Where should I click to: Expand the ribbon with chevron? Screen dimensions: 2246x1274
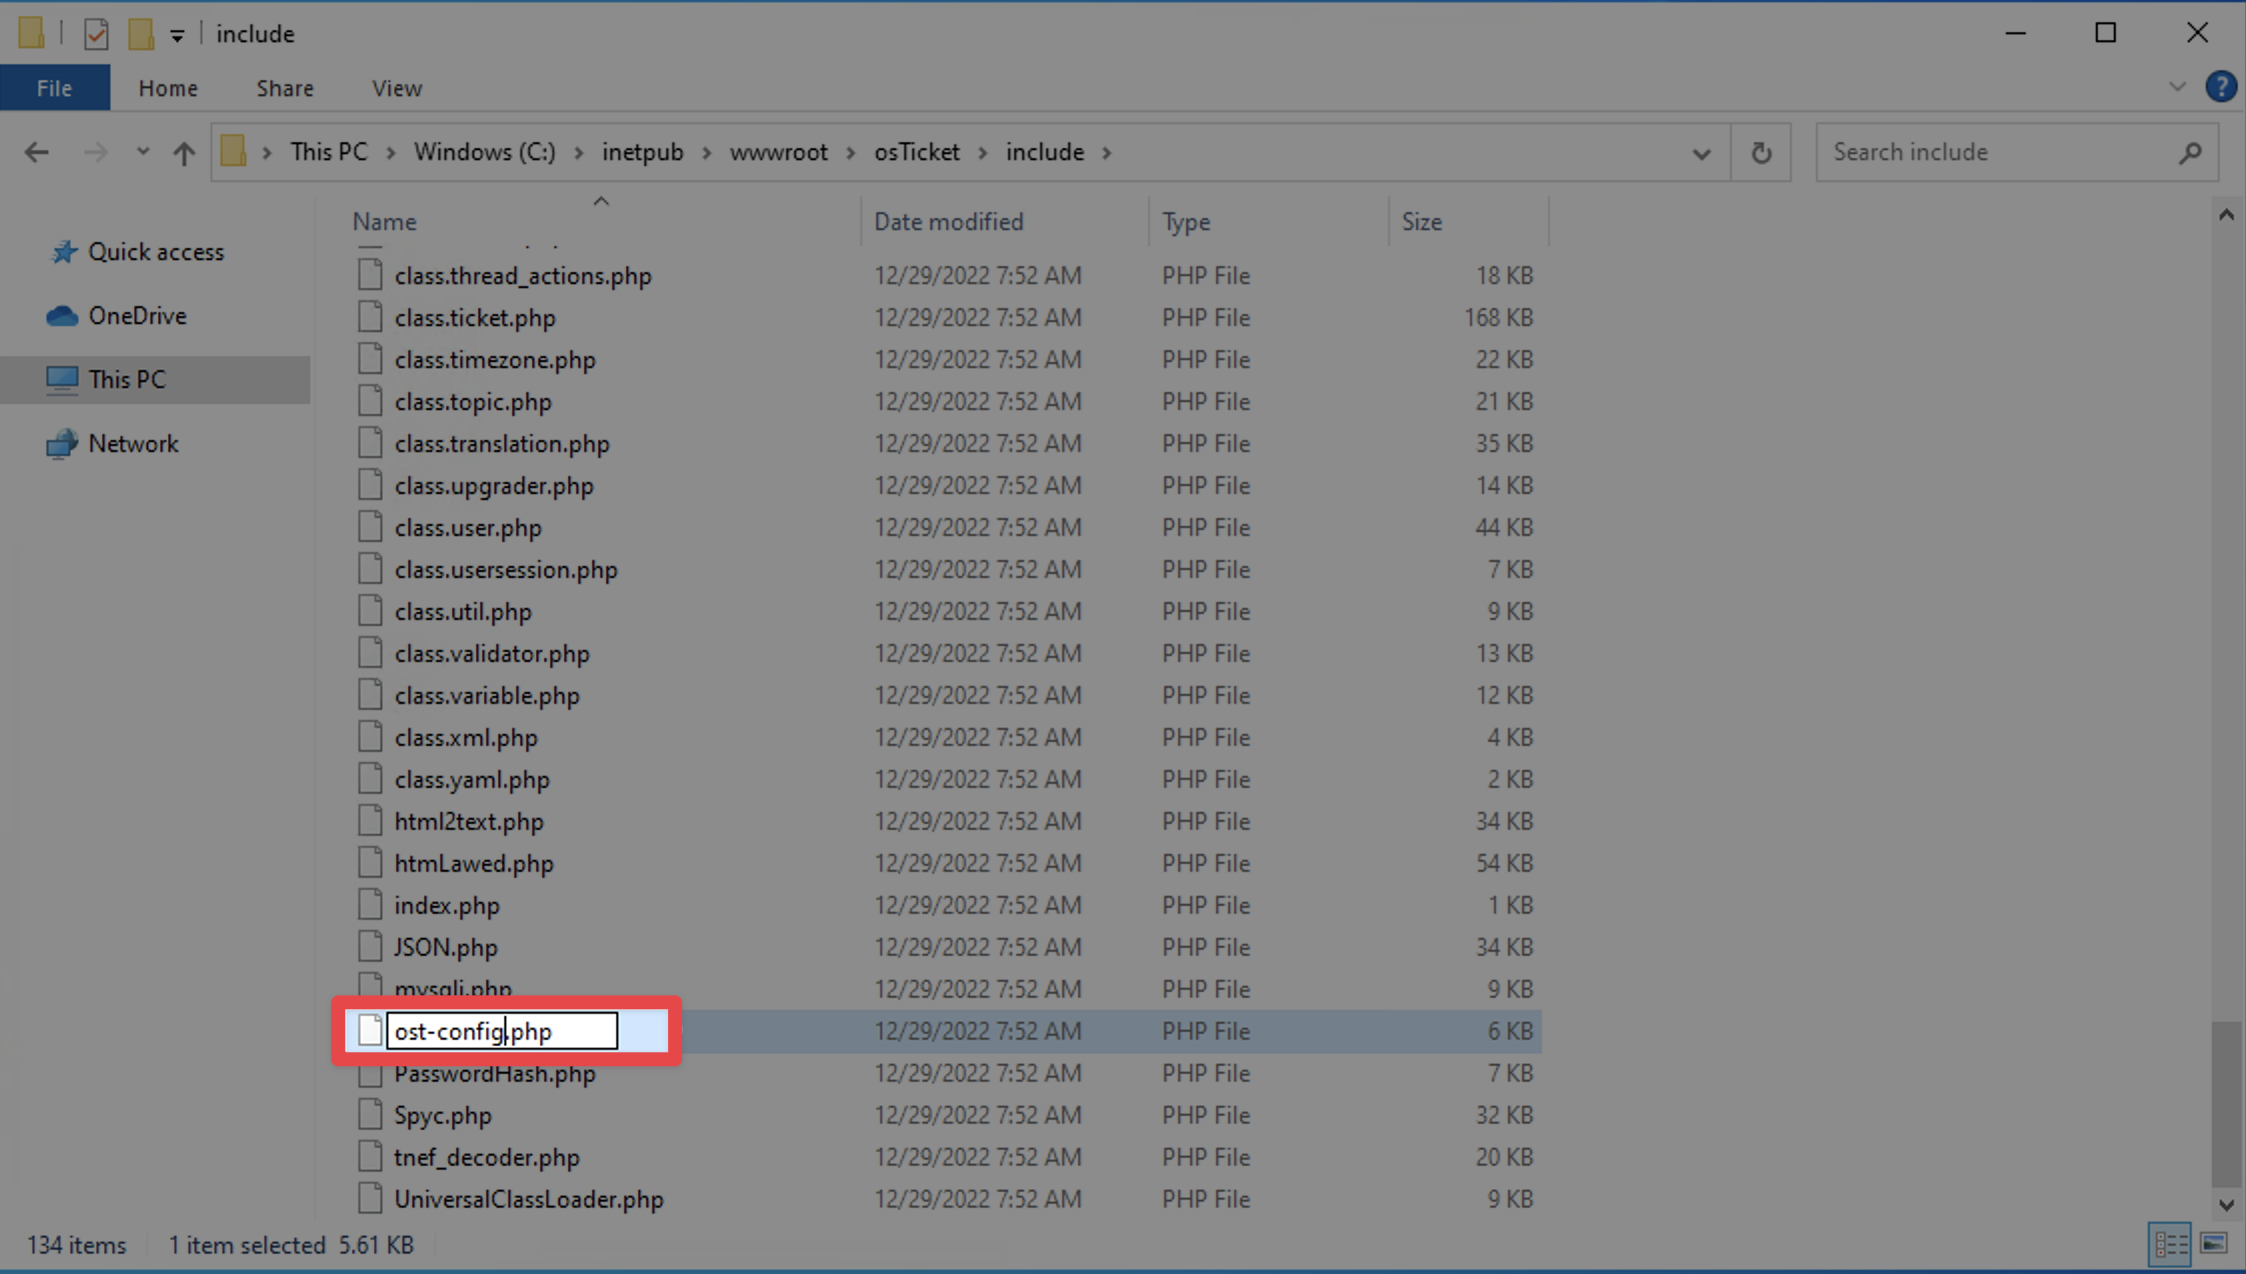(x=2177, y=87)
